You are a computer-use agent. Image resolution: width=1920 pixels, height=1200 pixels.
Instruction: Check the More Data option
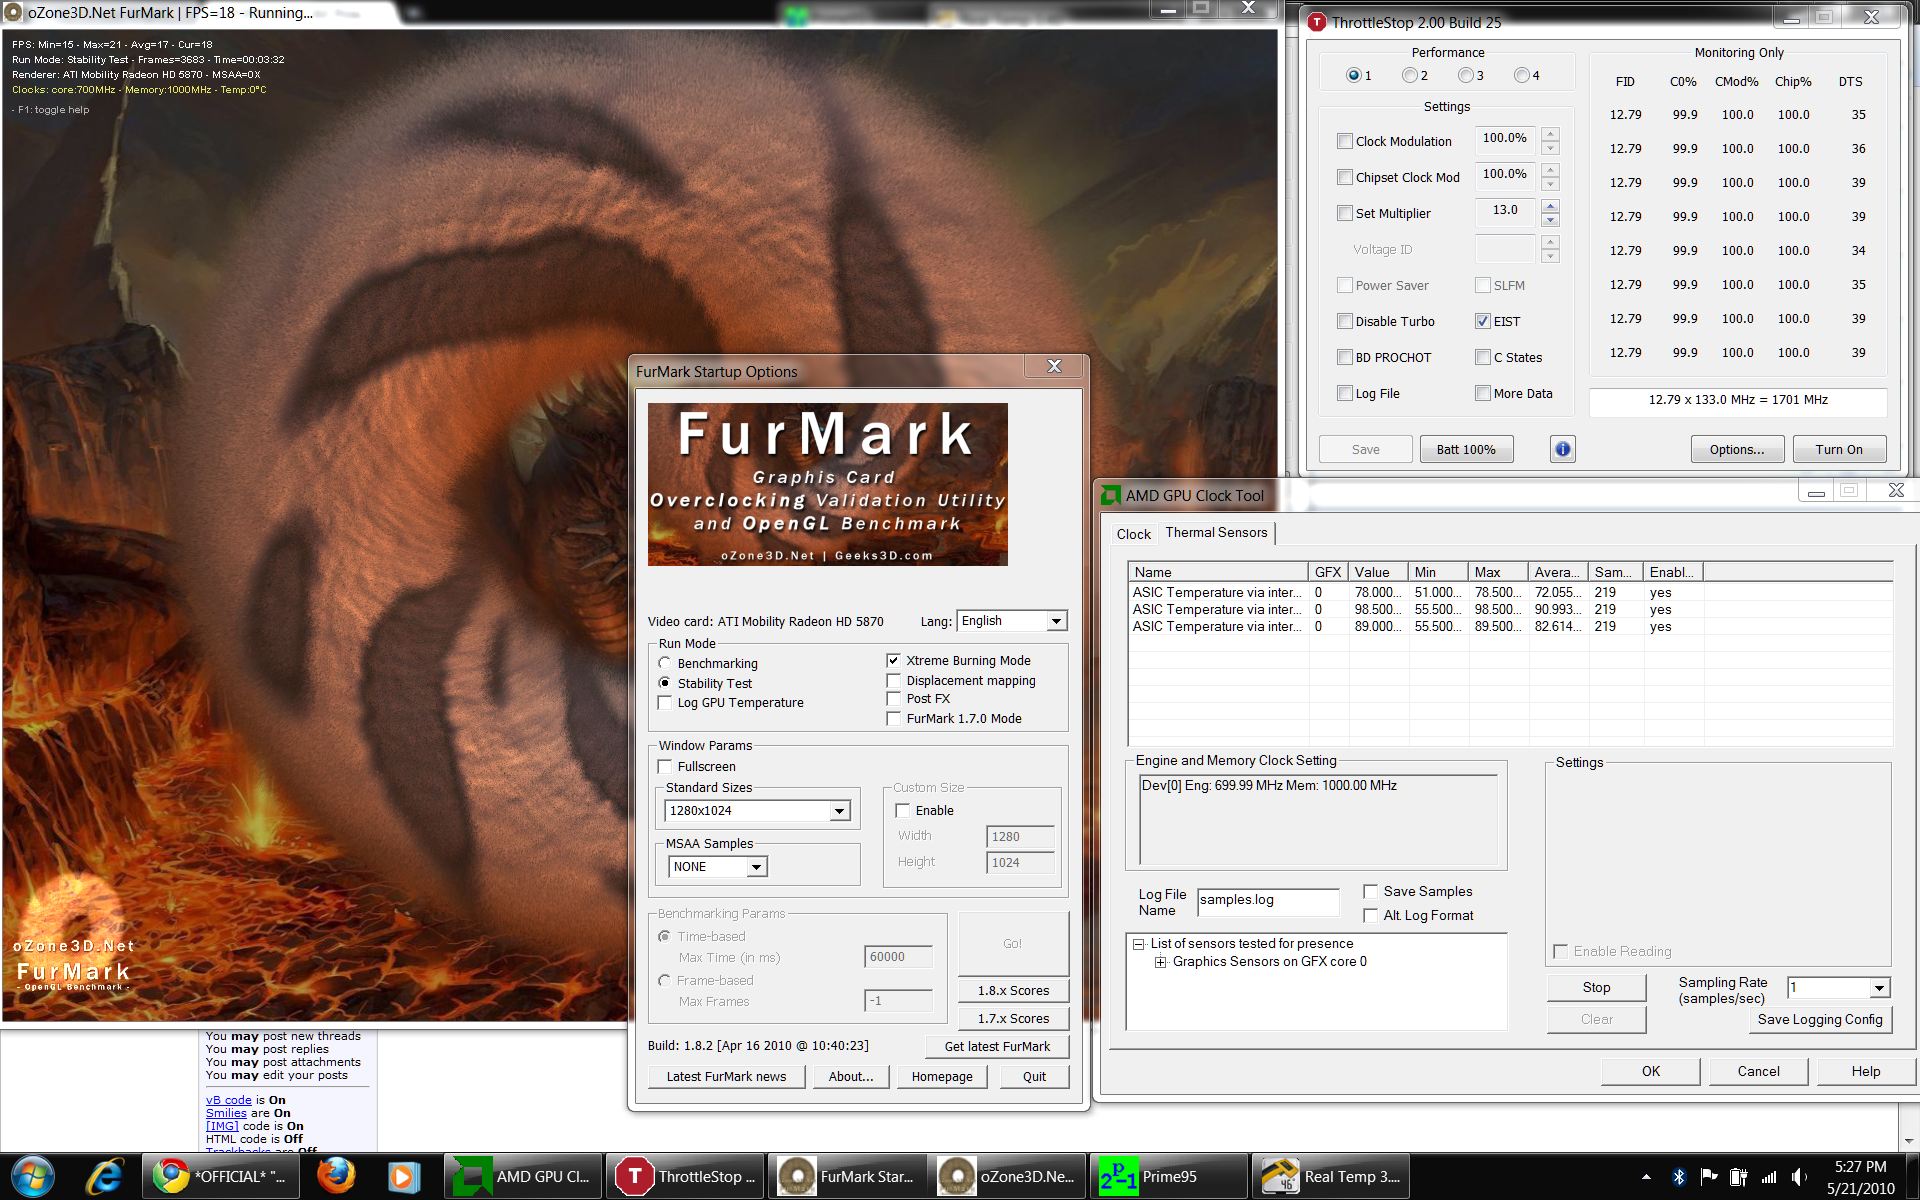click(x=1483, y=393)
